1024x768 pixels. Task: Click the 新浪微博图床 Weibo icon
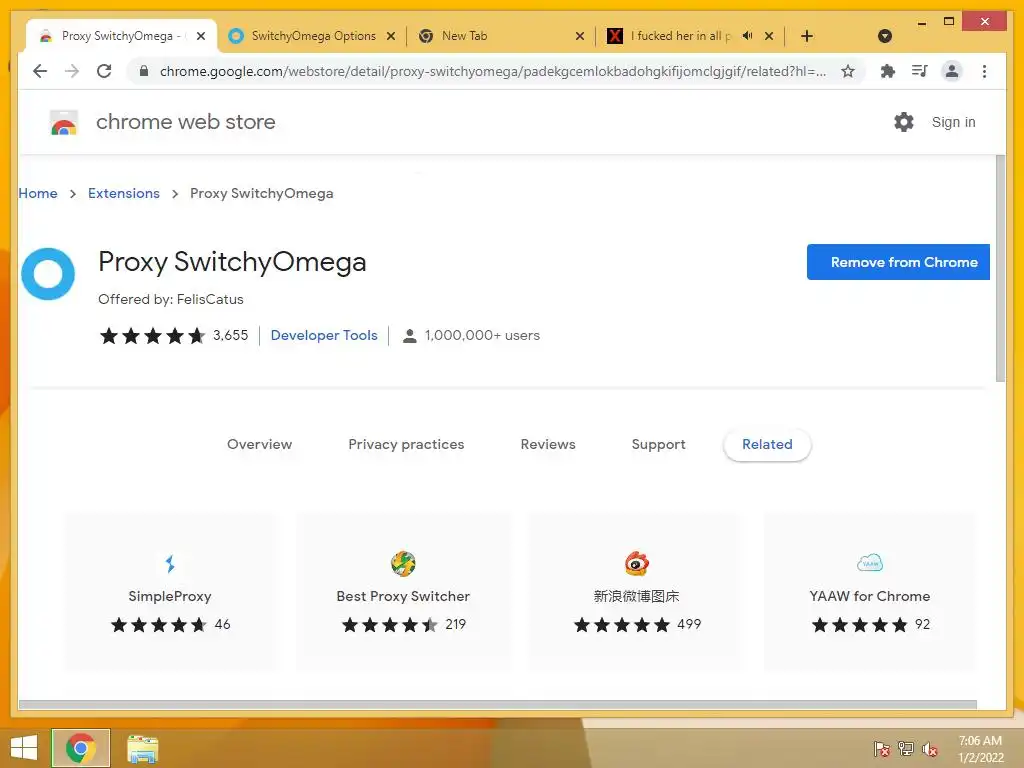(636, 564)
